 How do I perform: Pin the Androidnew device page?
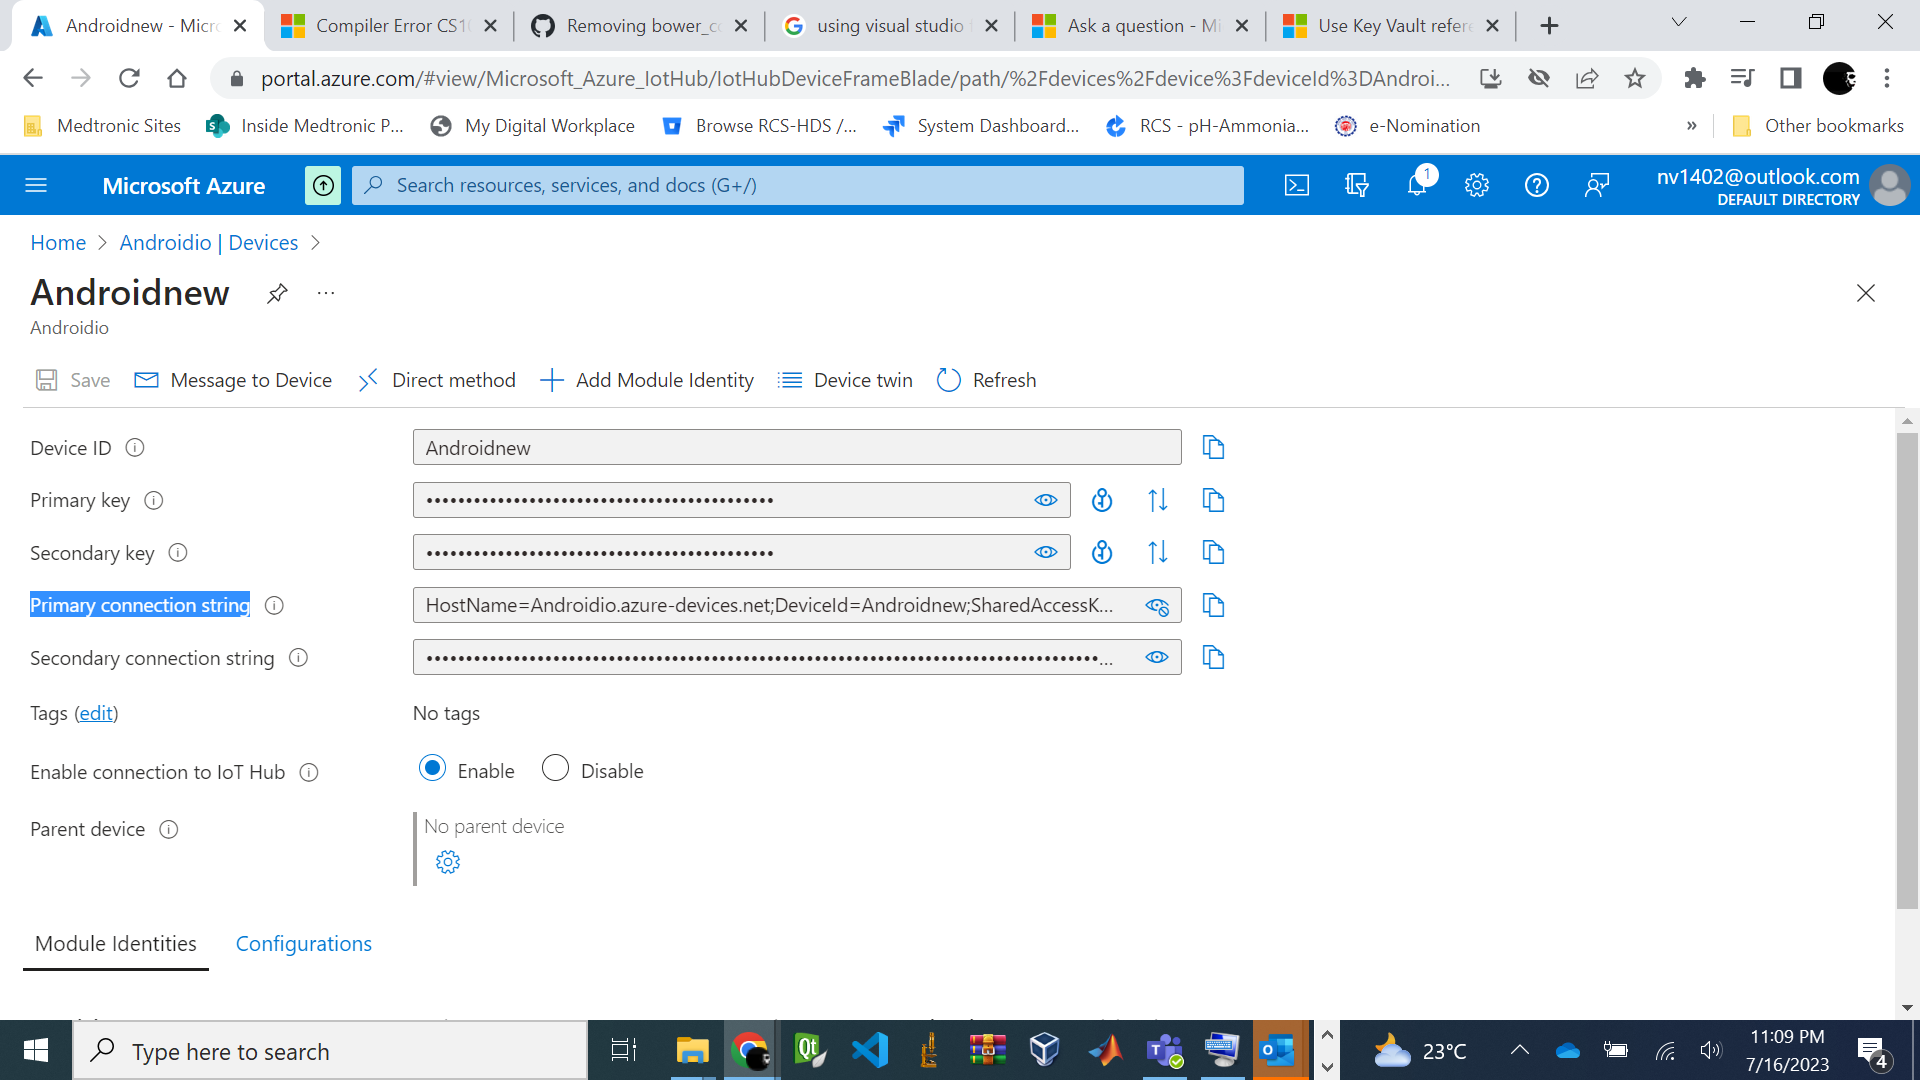coord(277,293)
